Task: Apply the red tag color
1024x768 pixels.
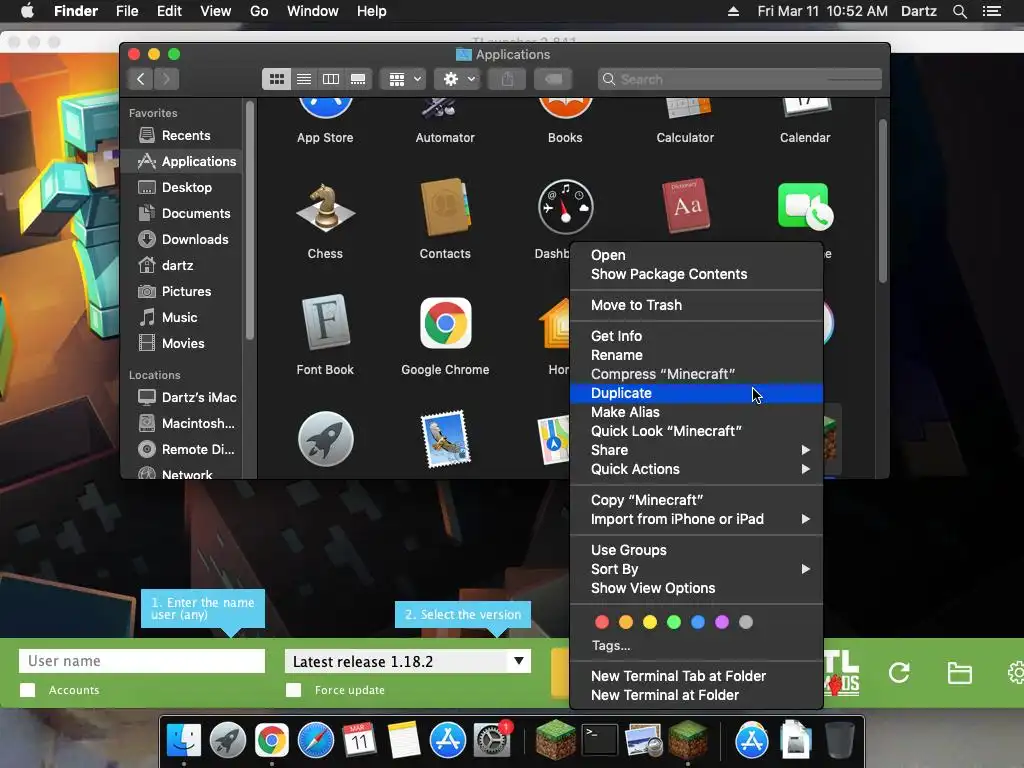Action: [602, 622]
